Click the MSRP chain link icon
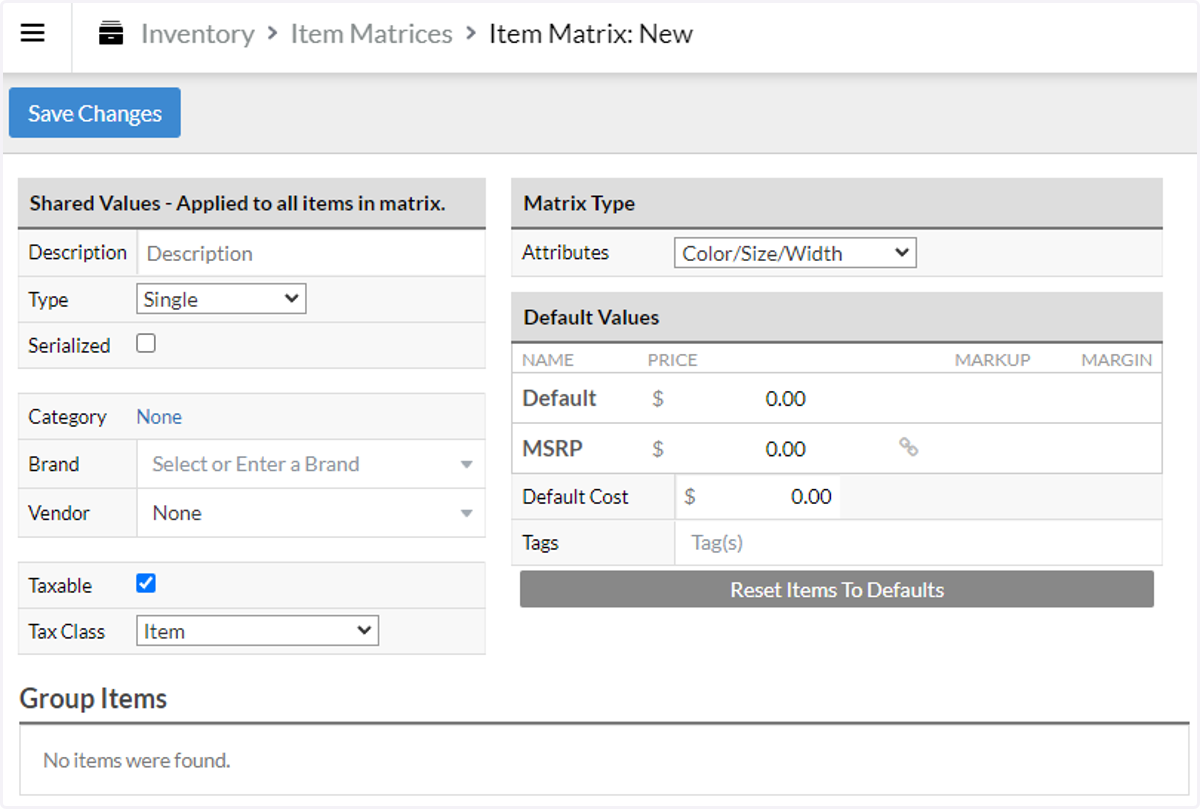 tap(908, 447)
